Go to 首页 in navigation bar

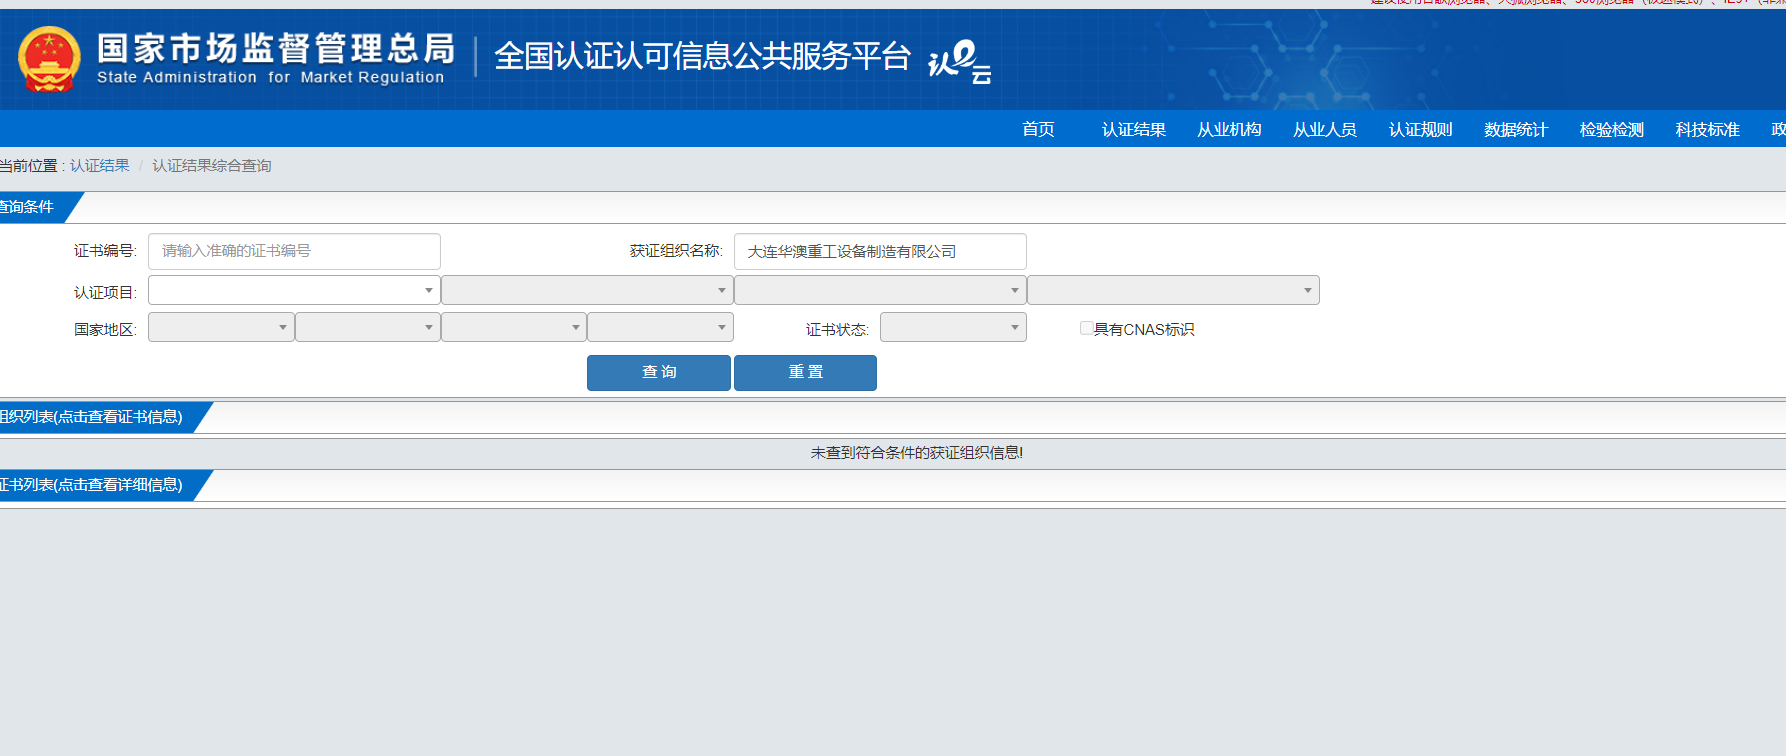(x=1038, y=129)
